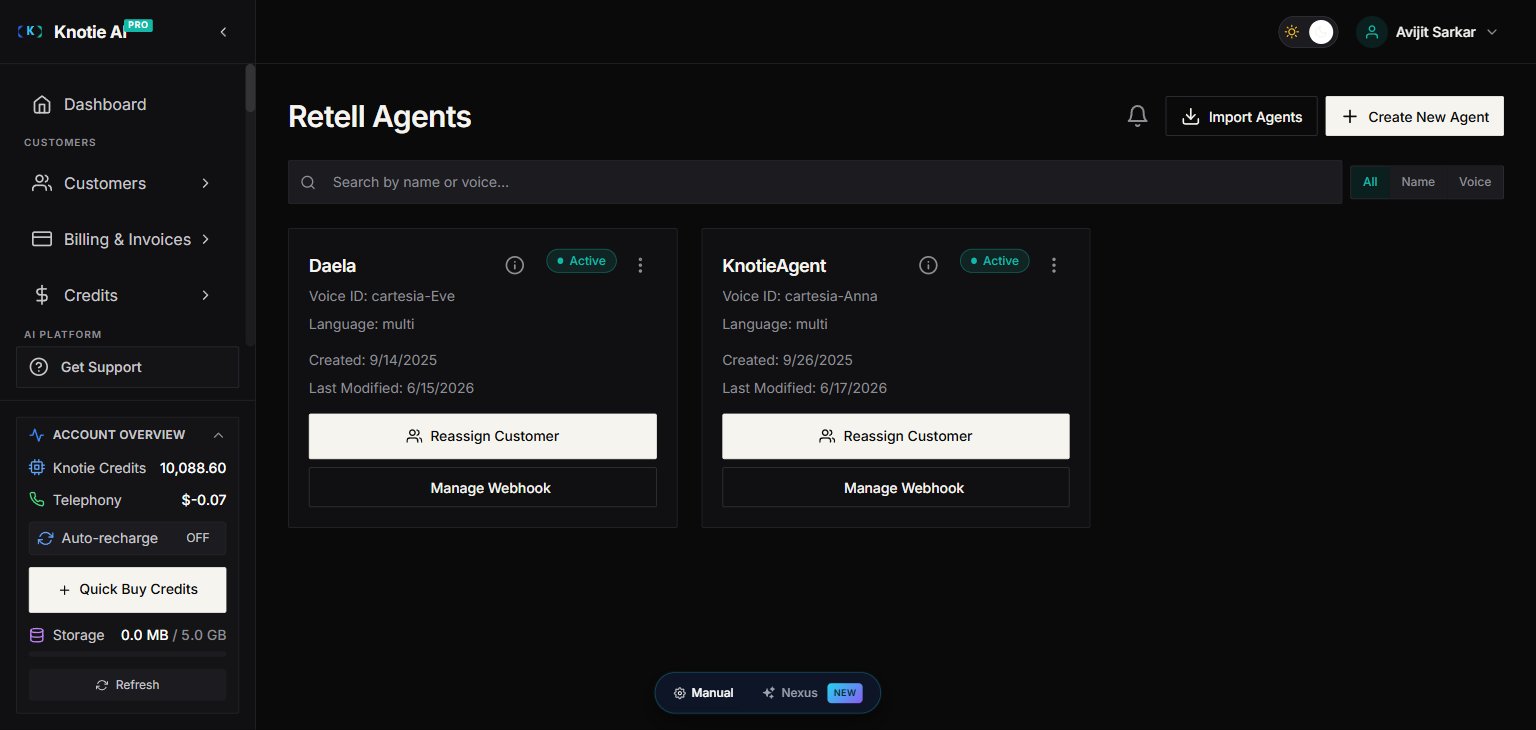
Task: Click the Daela agent name
Action: point(332,266)
